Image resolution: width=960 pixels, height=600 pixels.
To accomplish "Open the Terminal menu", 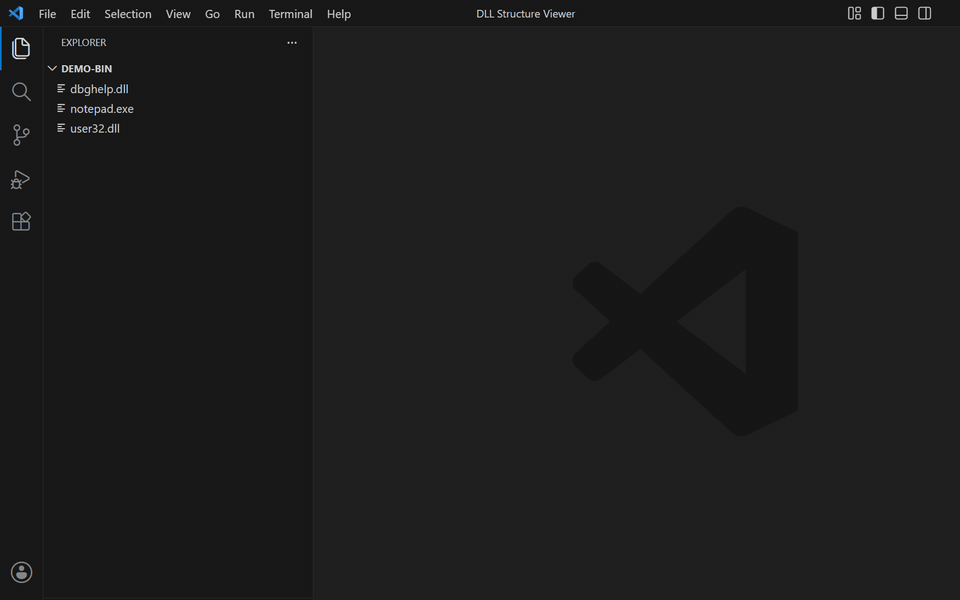I will click(x=291, y=13).
